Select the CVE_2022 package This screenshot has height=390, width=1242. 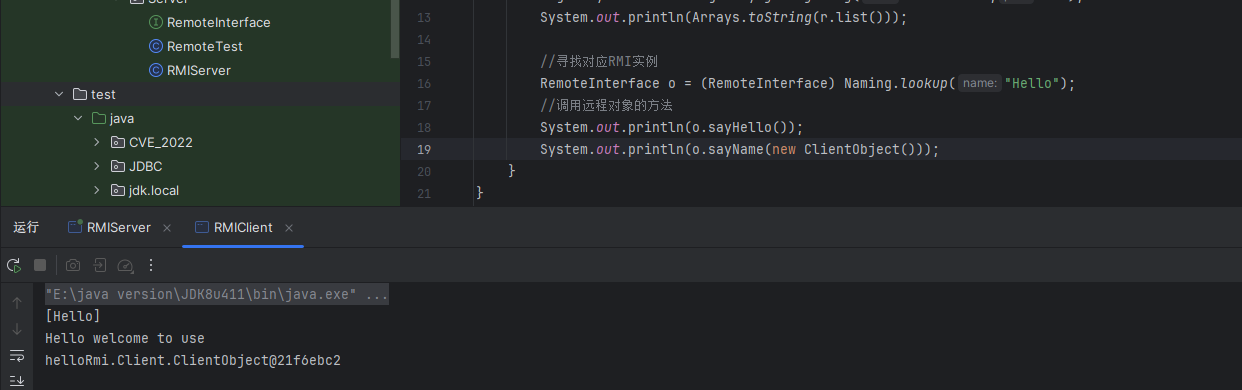160,142
